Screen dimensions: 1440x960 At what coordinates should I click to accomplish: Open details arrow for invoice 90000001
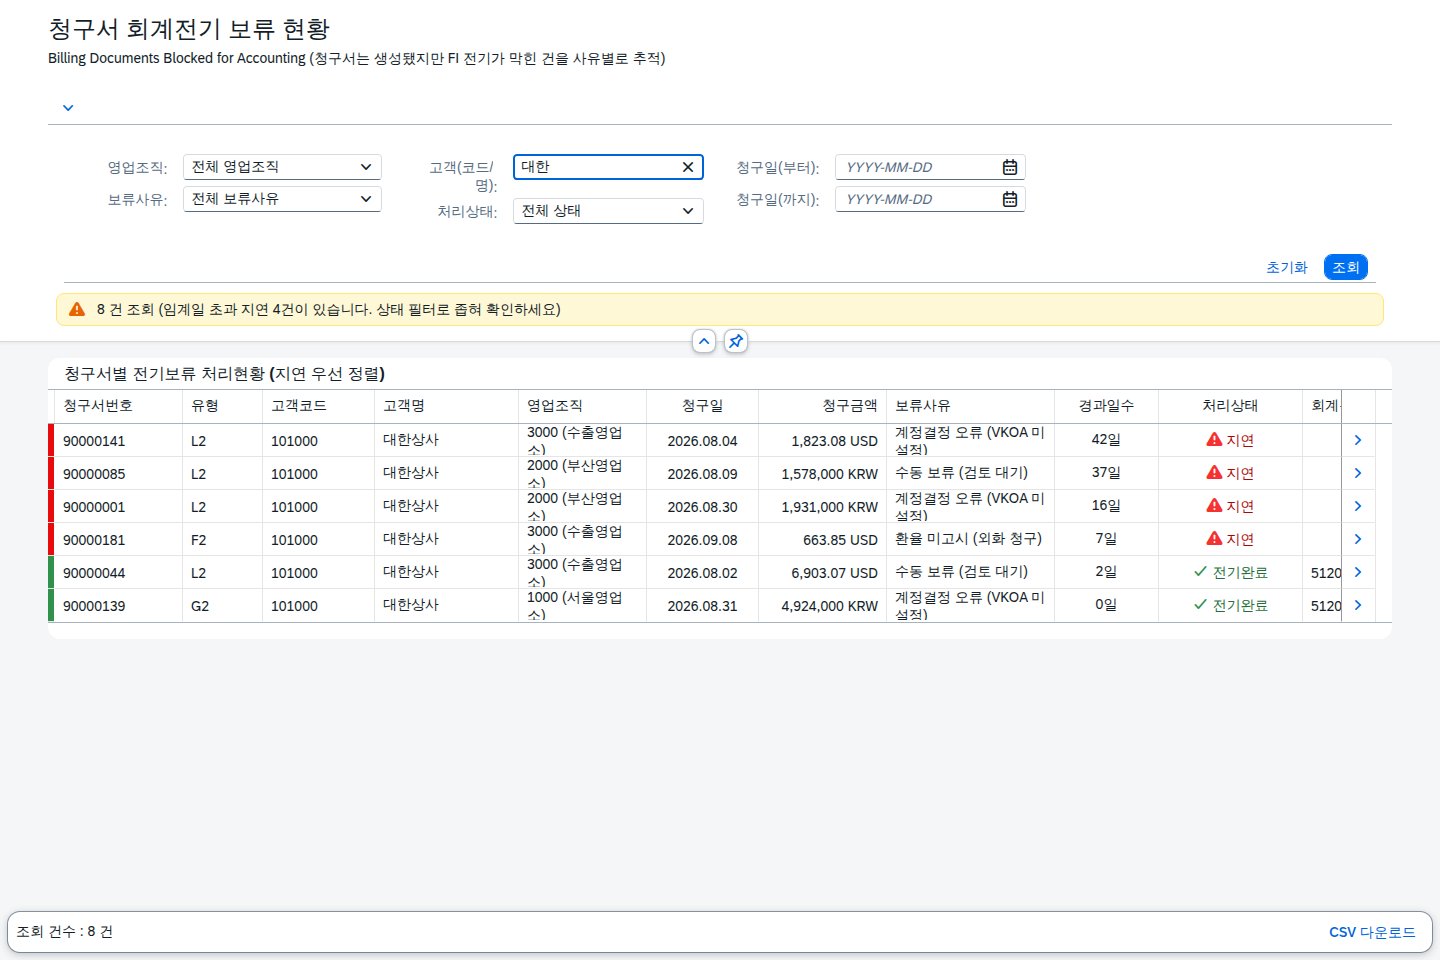click(x=1358, y=506)
